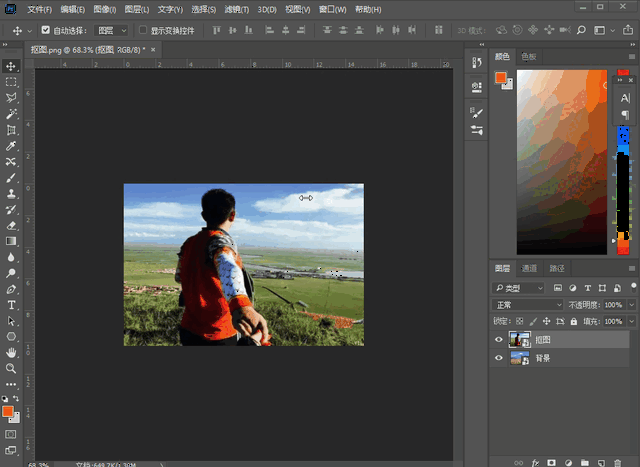Open the 正常 blend mode dropdown
This screenshot has width=640, height=467.
528,305
